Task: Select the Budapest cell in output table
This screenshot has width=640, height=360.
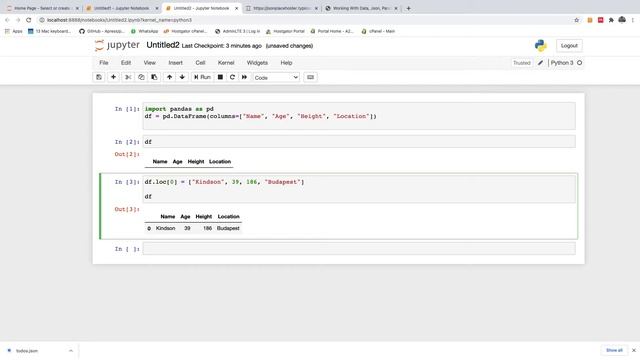Action: pyautogui.click(x=228, y=228)
